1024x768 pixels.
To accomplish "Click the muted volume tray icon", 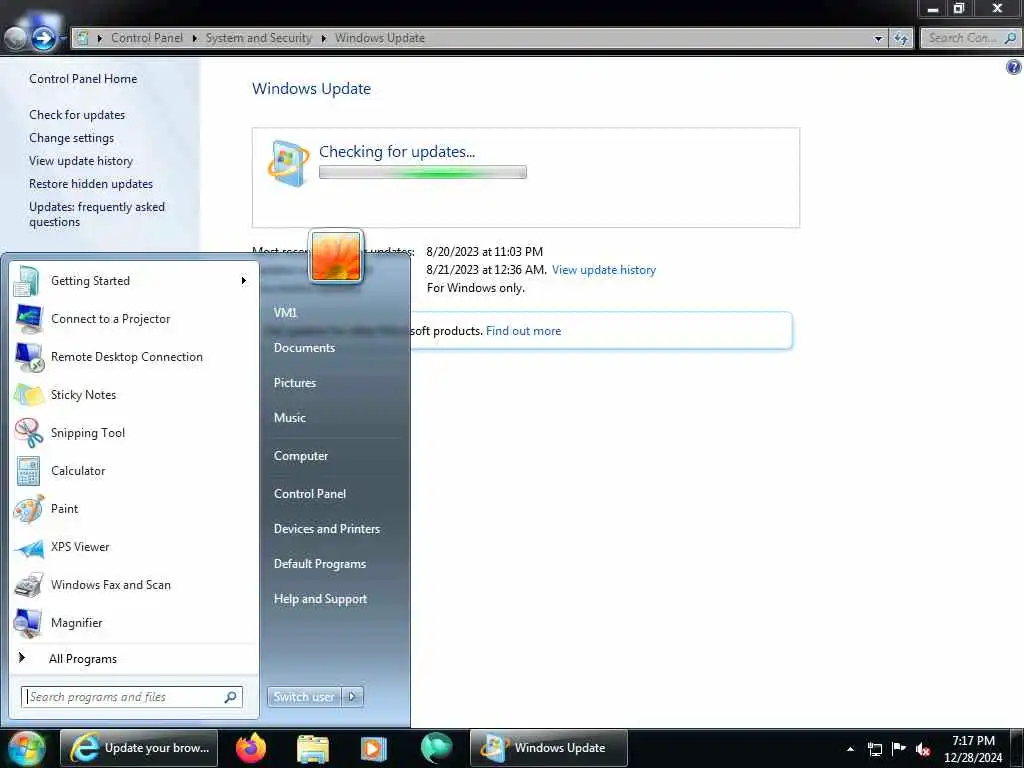I will [923, 749].
